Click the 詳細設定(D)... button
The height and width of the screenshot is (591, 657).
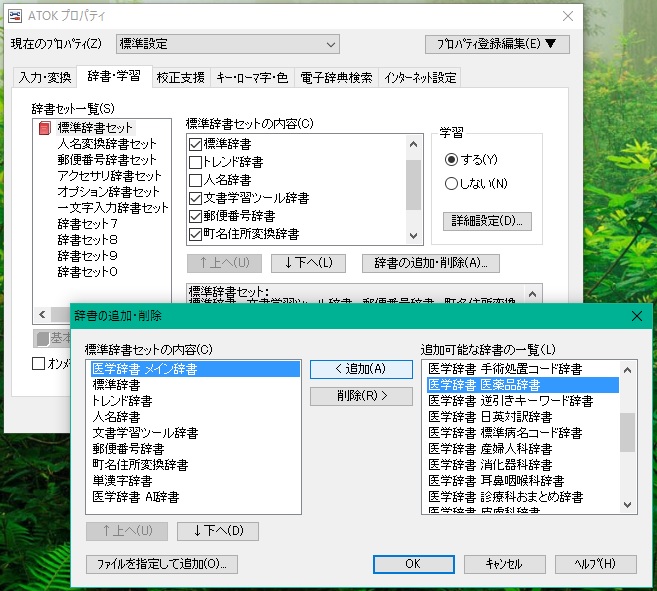coord(487,221)
